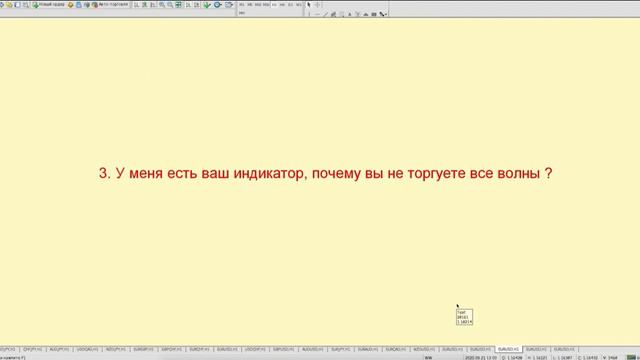Select the D1 timeframe

click(291, 4)
